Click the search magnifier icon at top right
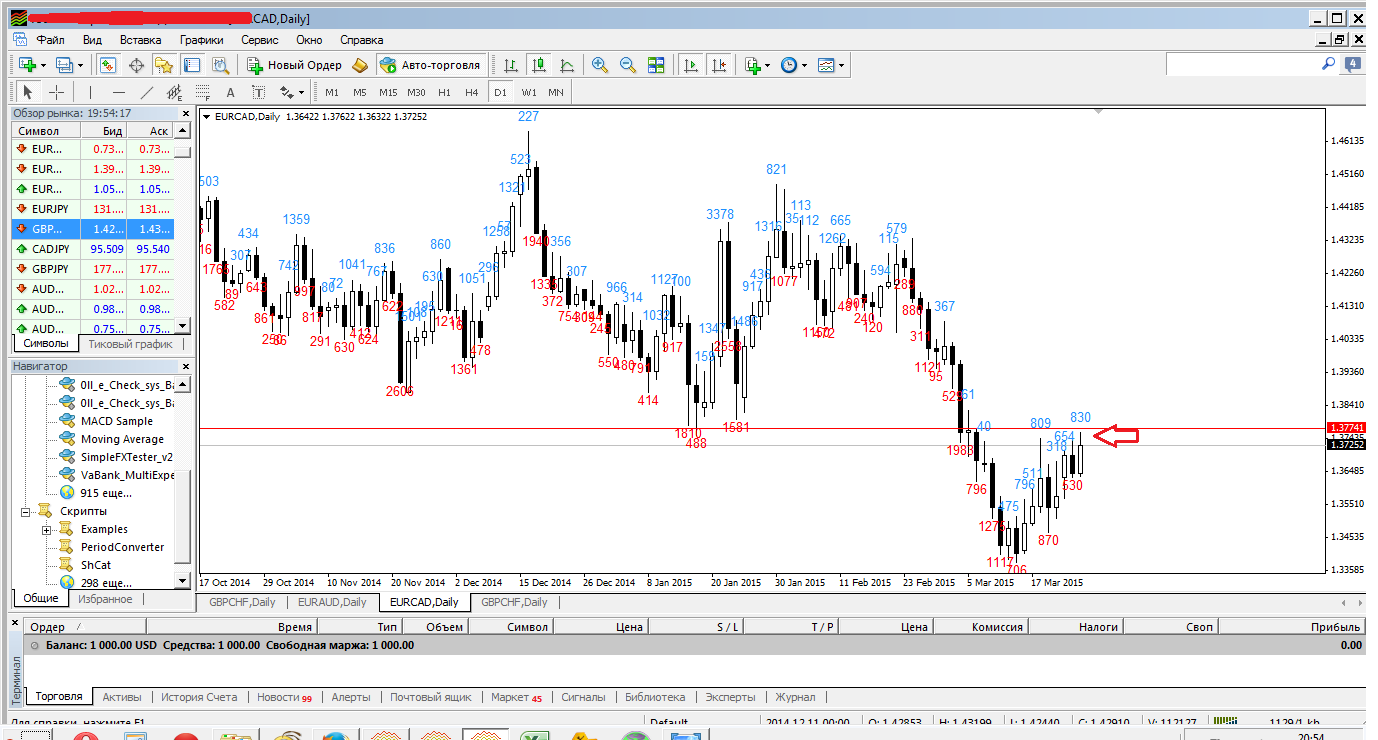 [1329, 64]
